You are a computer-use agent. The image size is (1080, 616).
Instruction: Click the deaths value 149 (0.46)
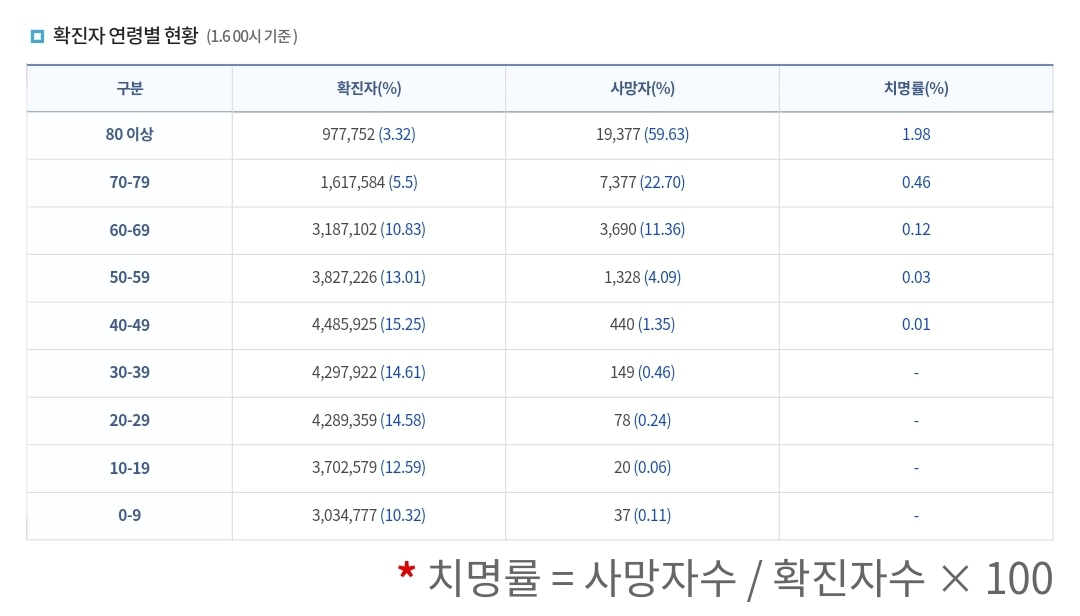tap(642, 373)
